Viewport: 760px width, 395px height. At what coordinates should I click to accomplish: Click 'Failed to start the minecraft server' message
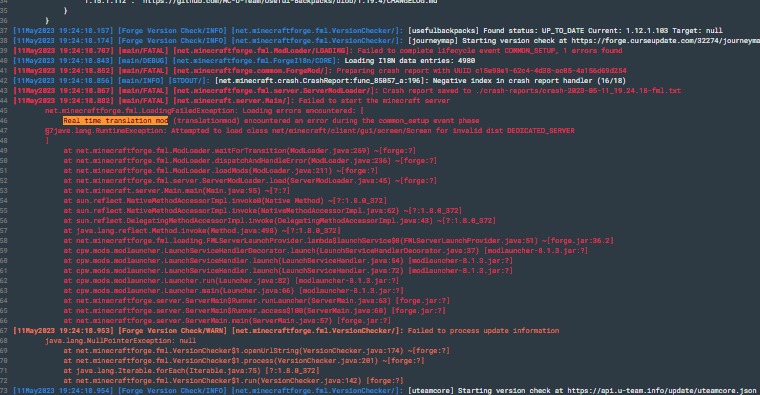tap(374, 101)
